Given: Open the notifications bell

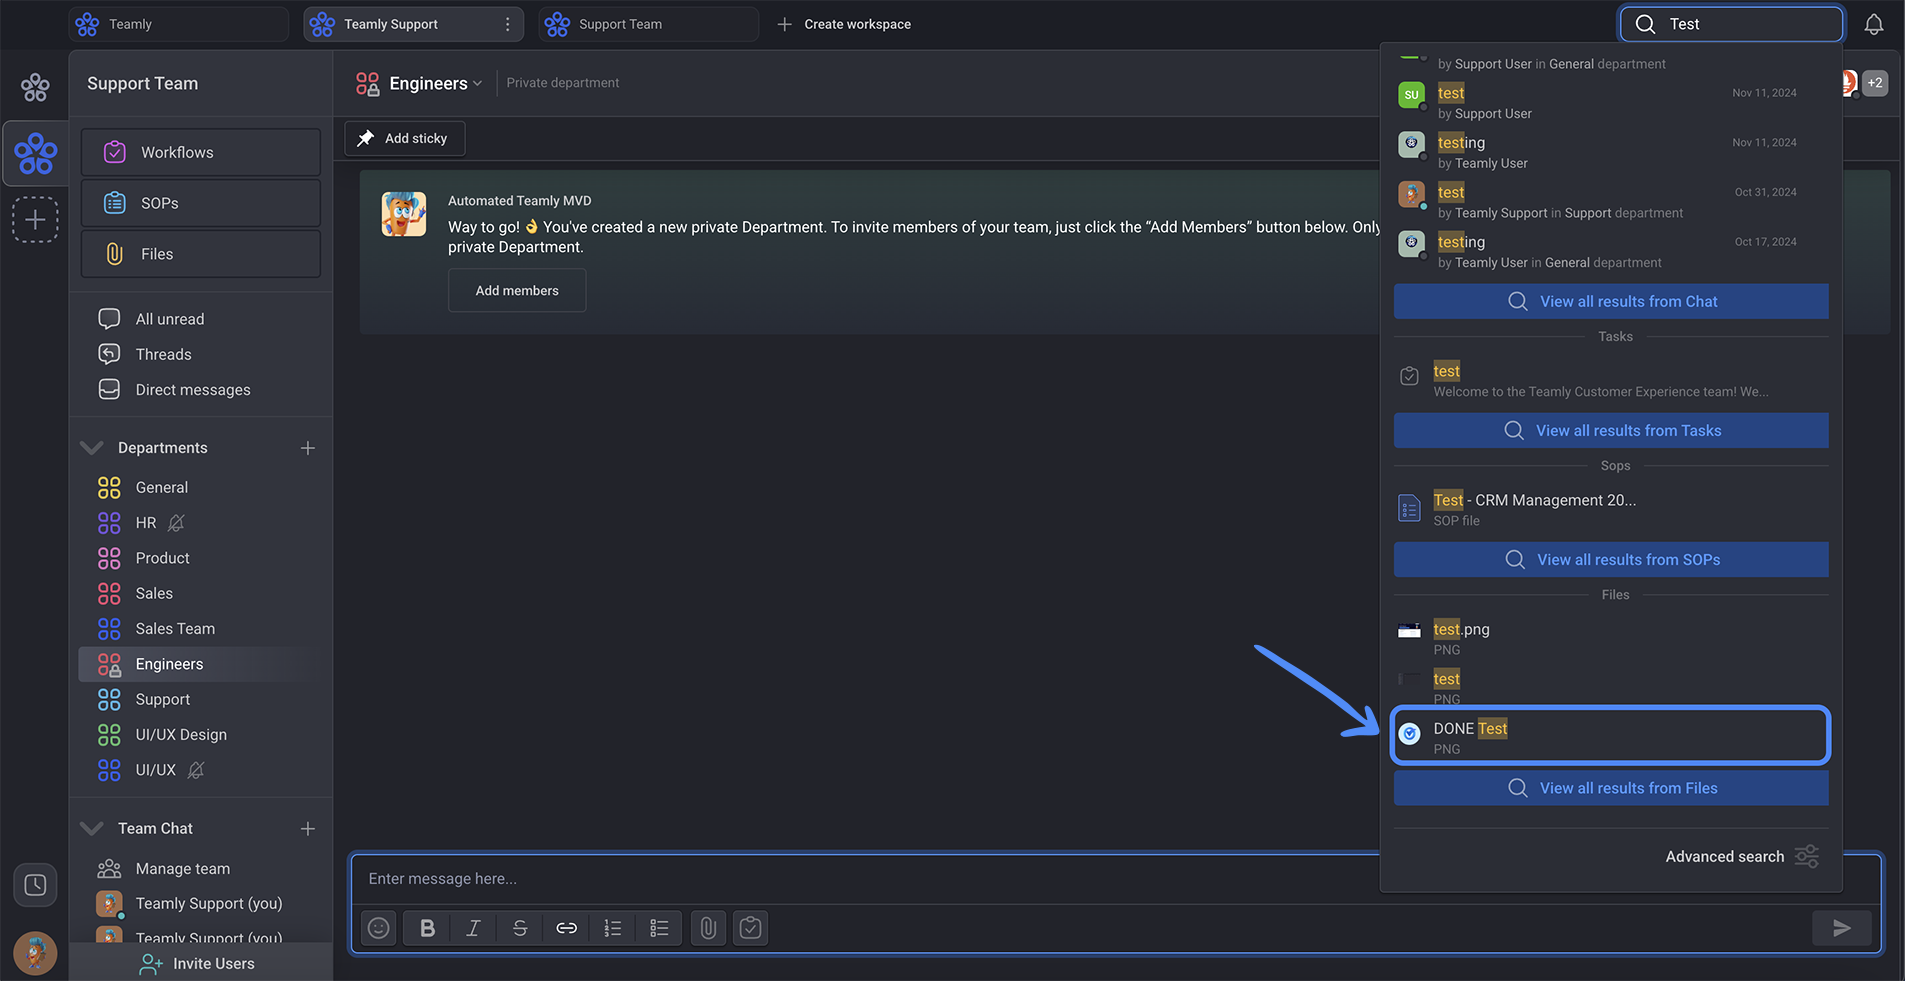Looking at the screenshot, I should click(1874, 24).
